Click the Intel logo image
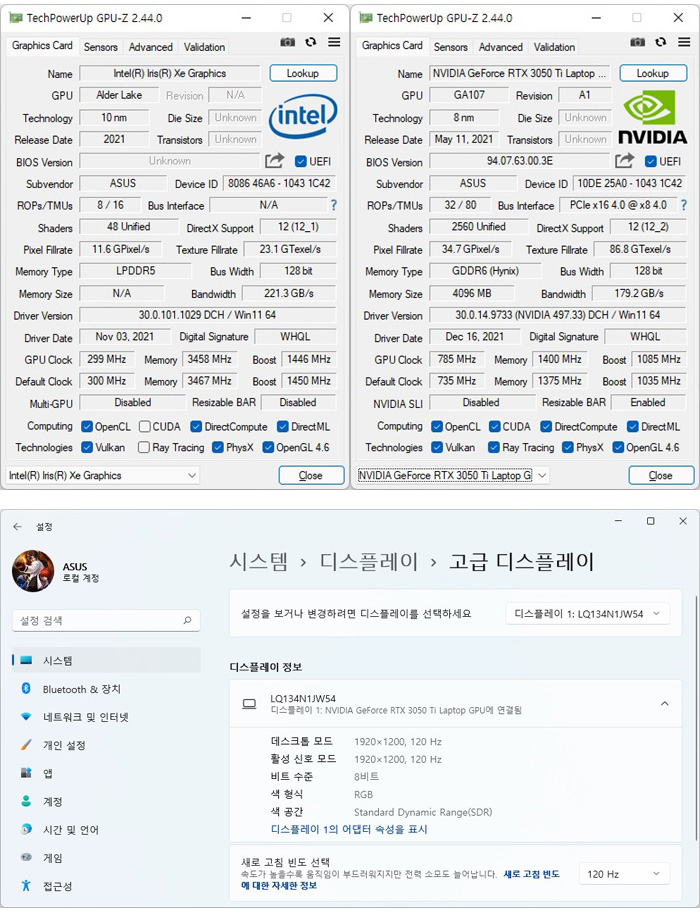The image size is (700, 913). click(x=303, y=116)
